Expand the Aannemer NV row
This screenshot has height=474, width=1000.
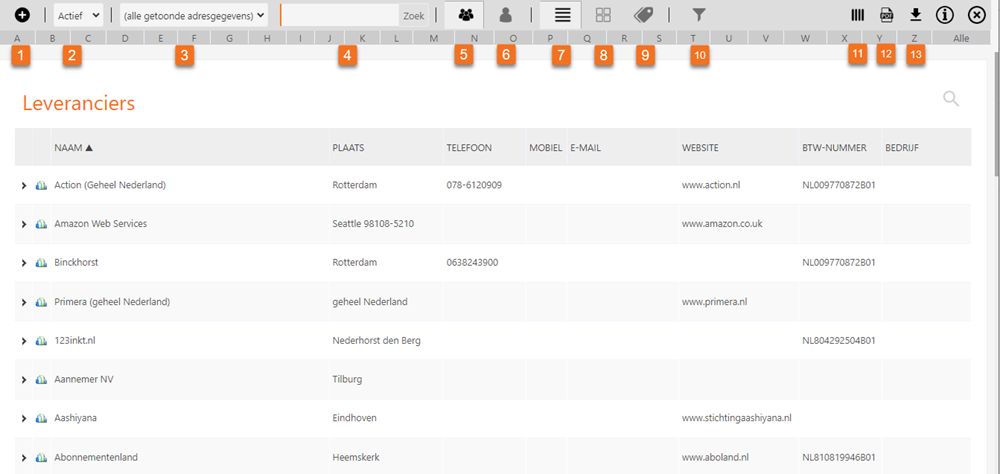pyautogui.click(x=24, y=380)
